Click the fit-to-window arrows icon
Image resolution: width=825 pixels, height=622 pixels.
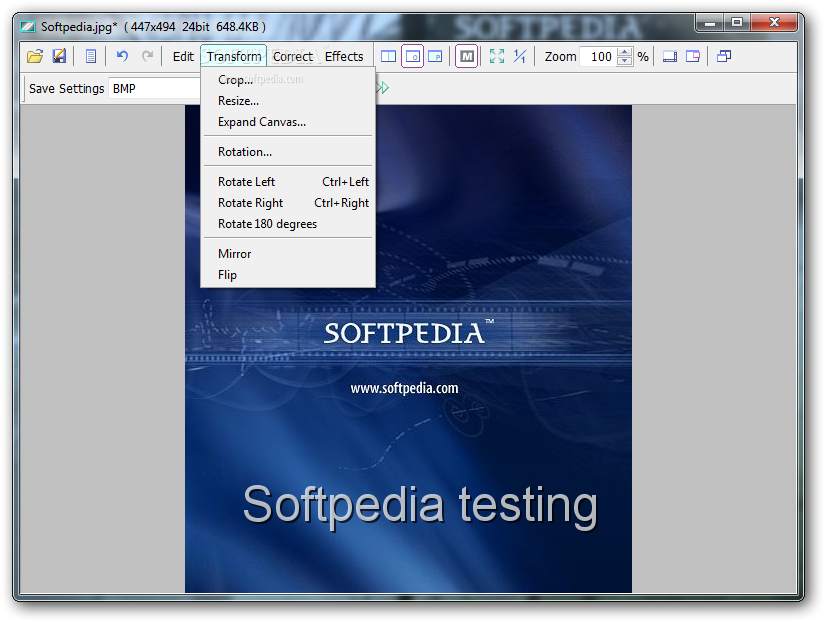(497, 56)
